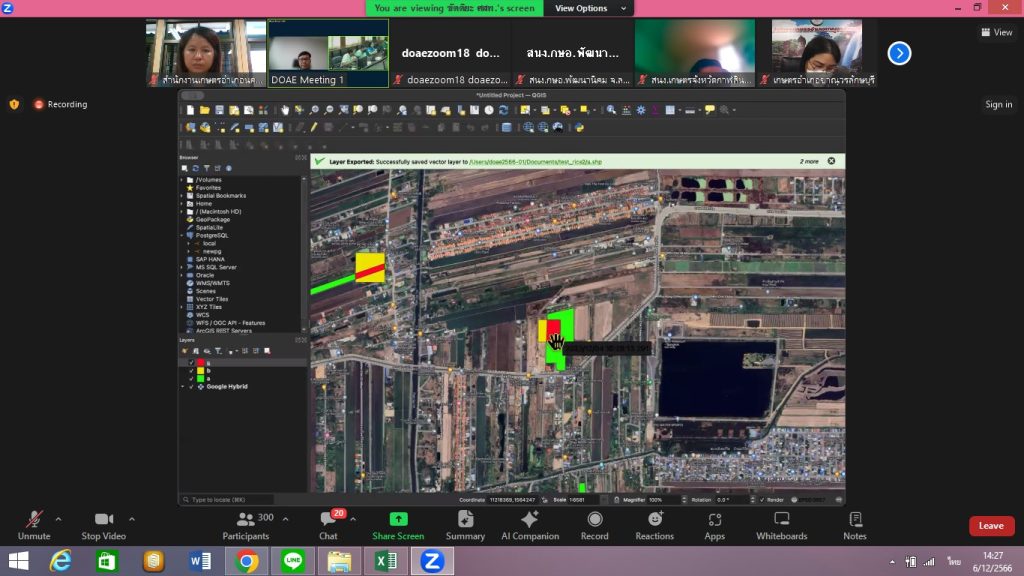Open the exported shapefile path link
The image size is (1024, 576).
tap(535, 160)
